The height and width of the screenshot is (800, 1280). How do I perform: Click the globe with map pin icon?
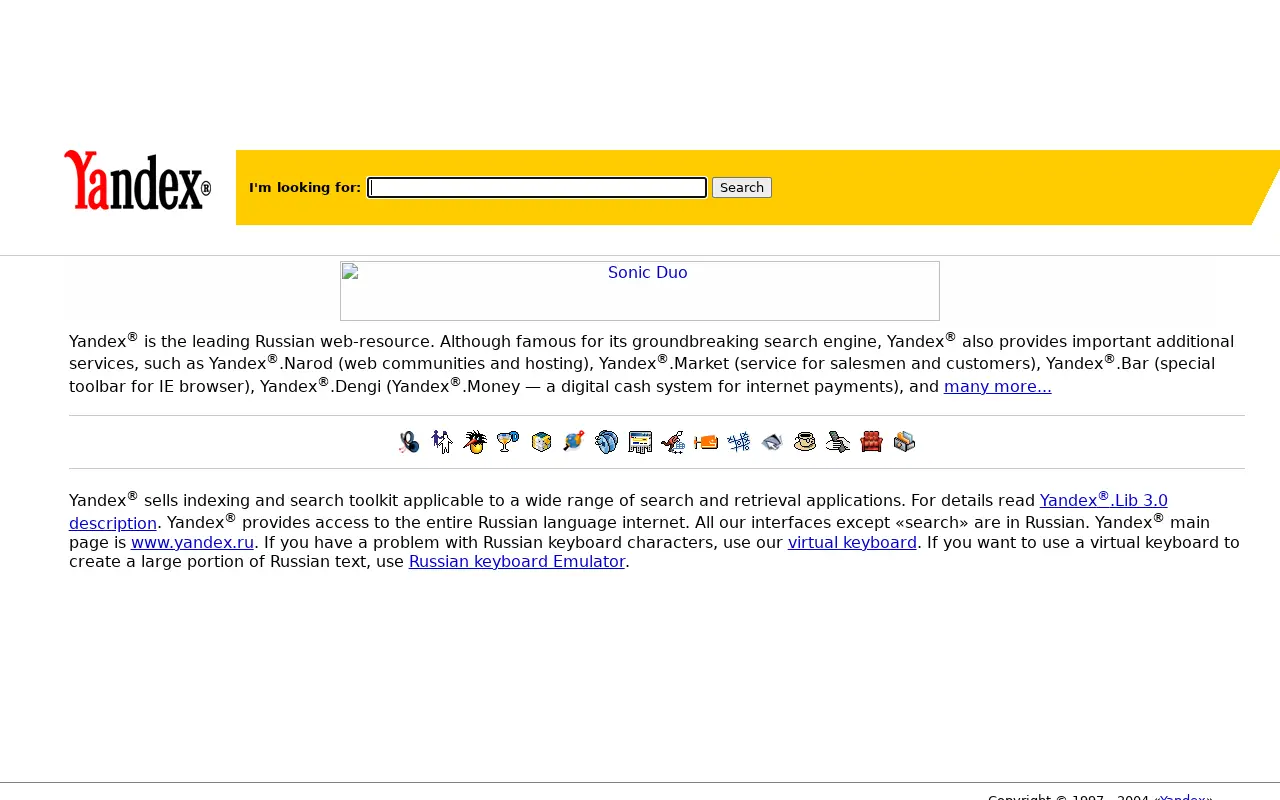tap(574, 442)
